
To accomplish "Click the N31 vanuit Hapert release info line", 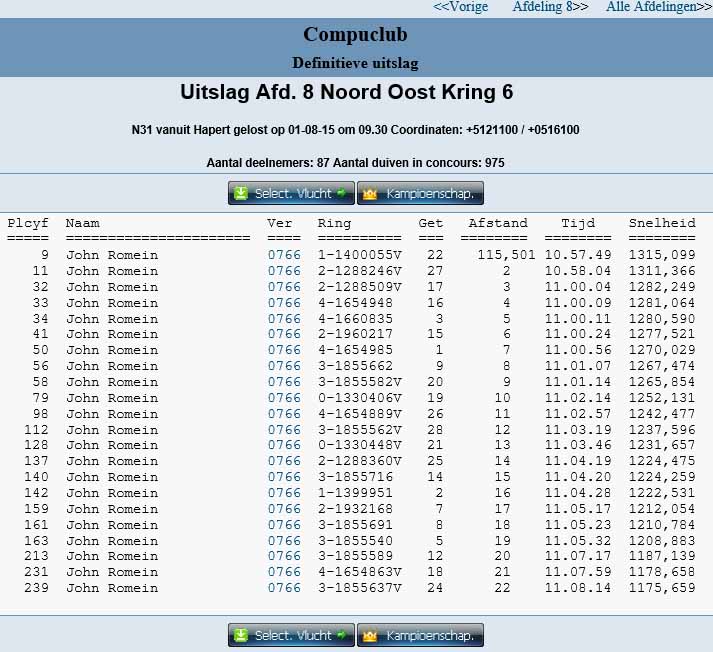I will pos(356,130).
